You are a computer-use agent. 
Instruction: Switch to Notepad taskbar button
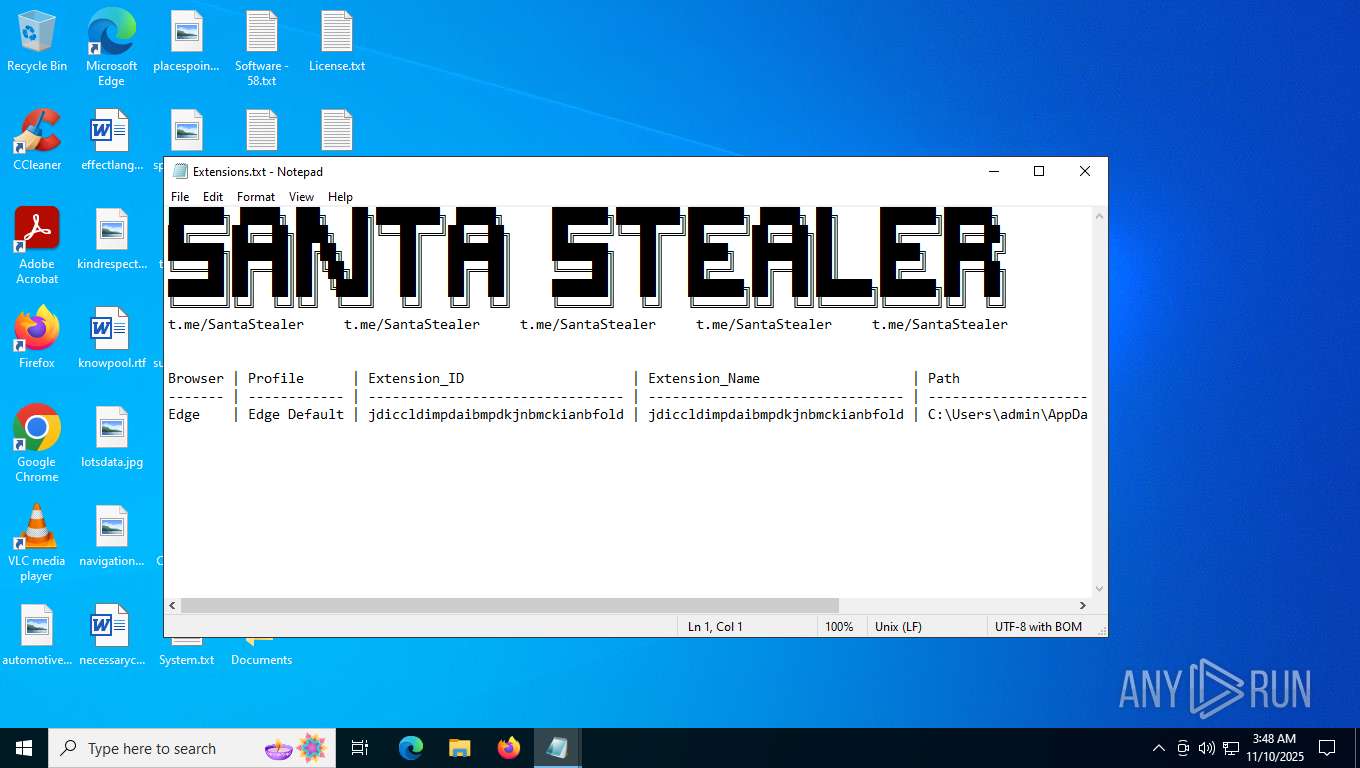tap(558, 748)
